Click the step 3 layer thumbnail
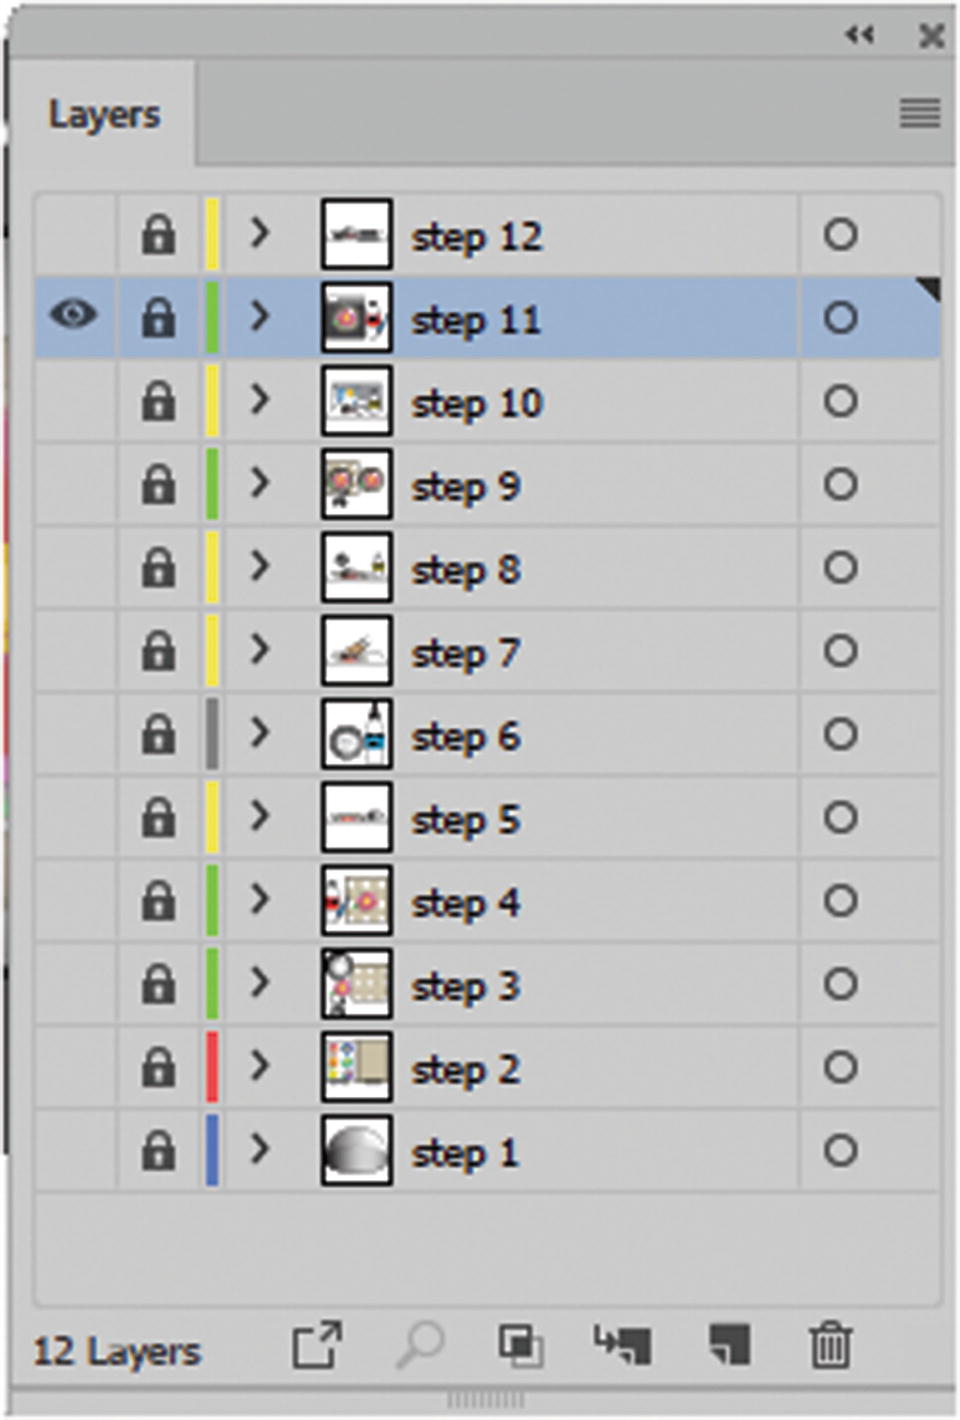 point(357,985)
